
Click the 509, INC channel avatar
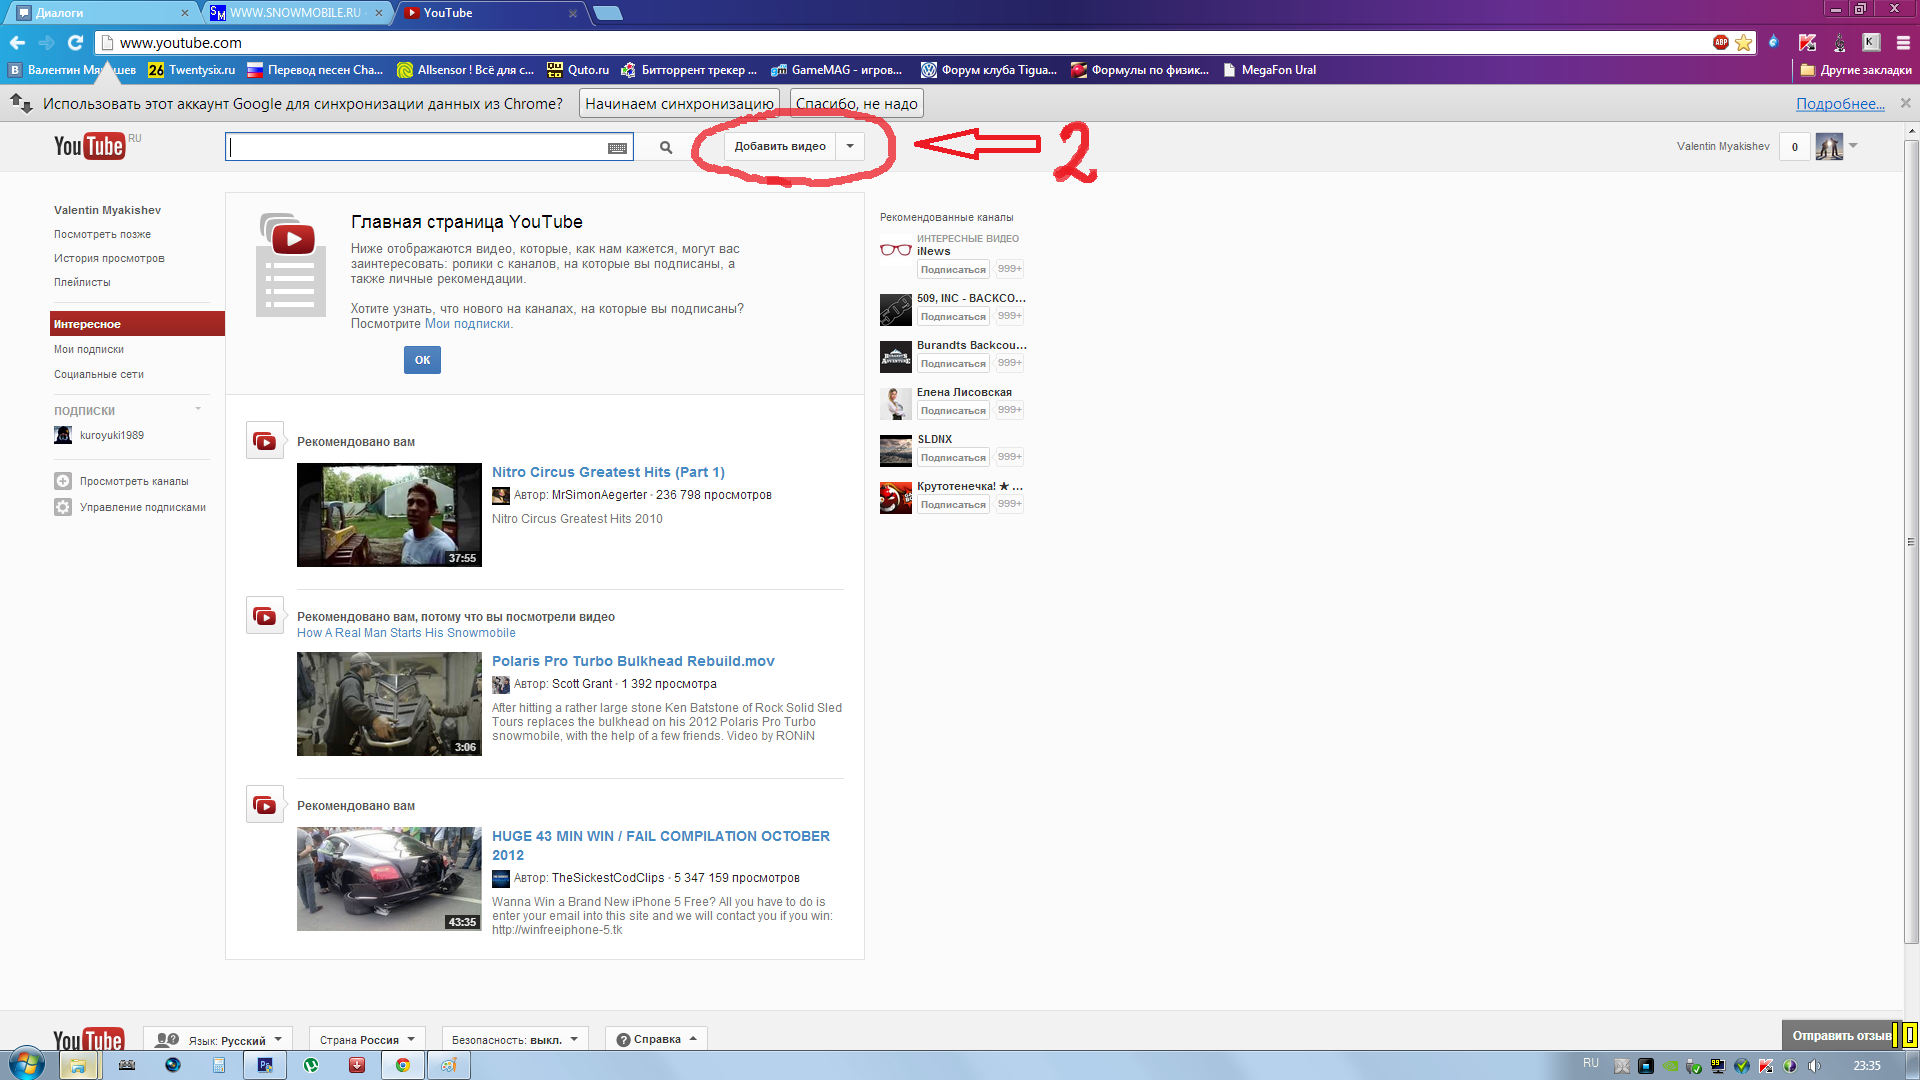[x=896, y=310]
